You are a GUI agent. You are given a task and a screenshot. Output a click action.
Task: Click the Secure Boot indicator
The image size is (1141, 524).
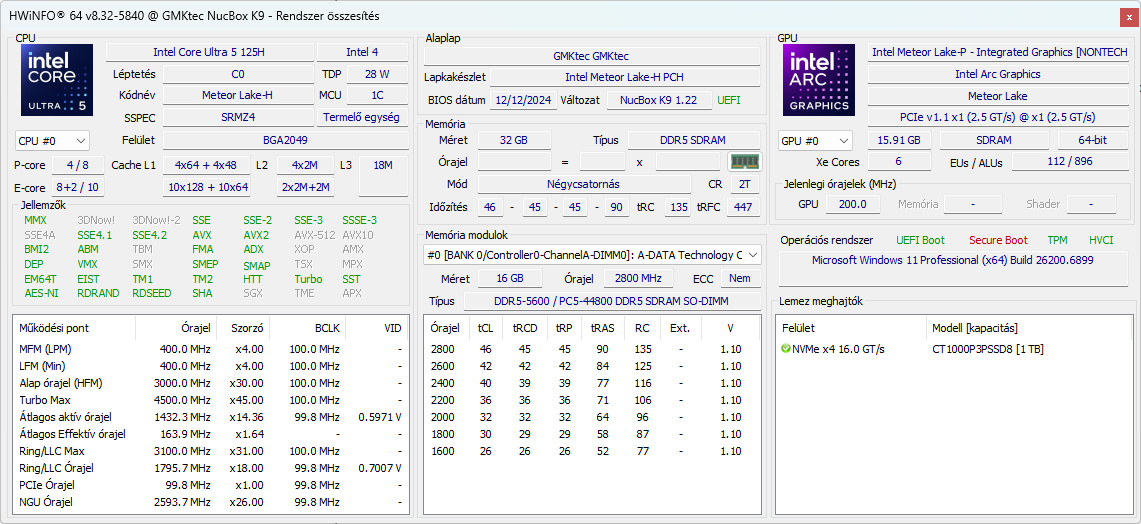pos(997,240)
